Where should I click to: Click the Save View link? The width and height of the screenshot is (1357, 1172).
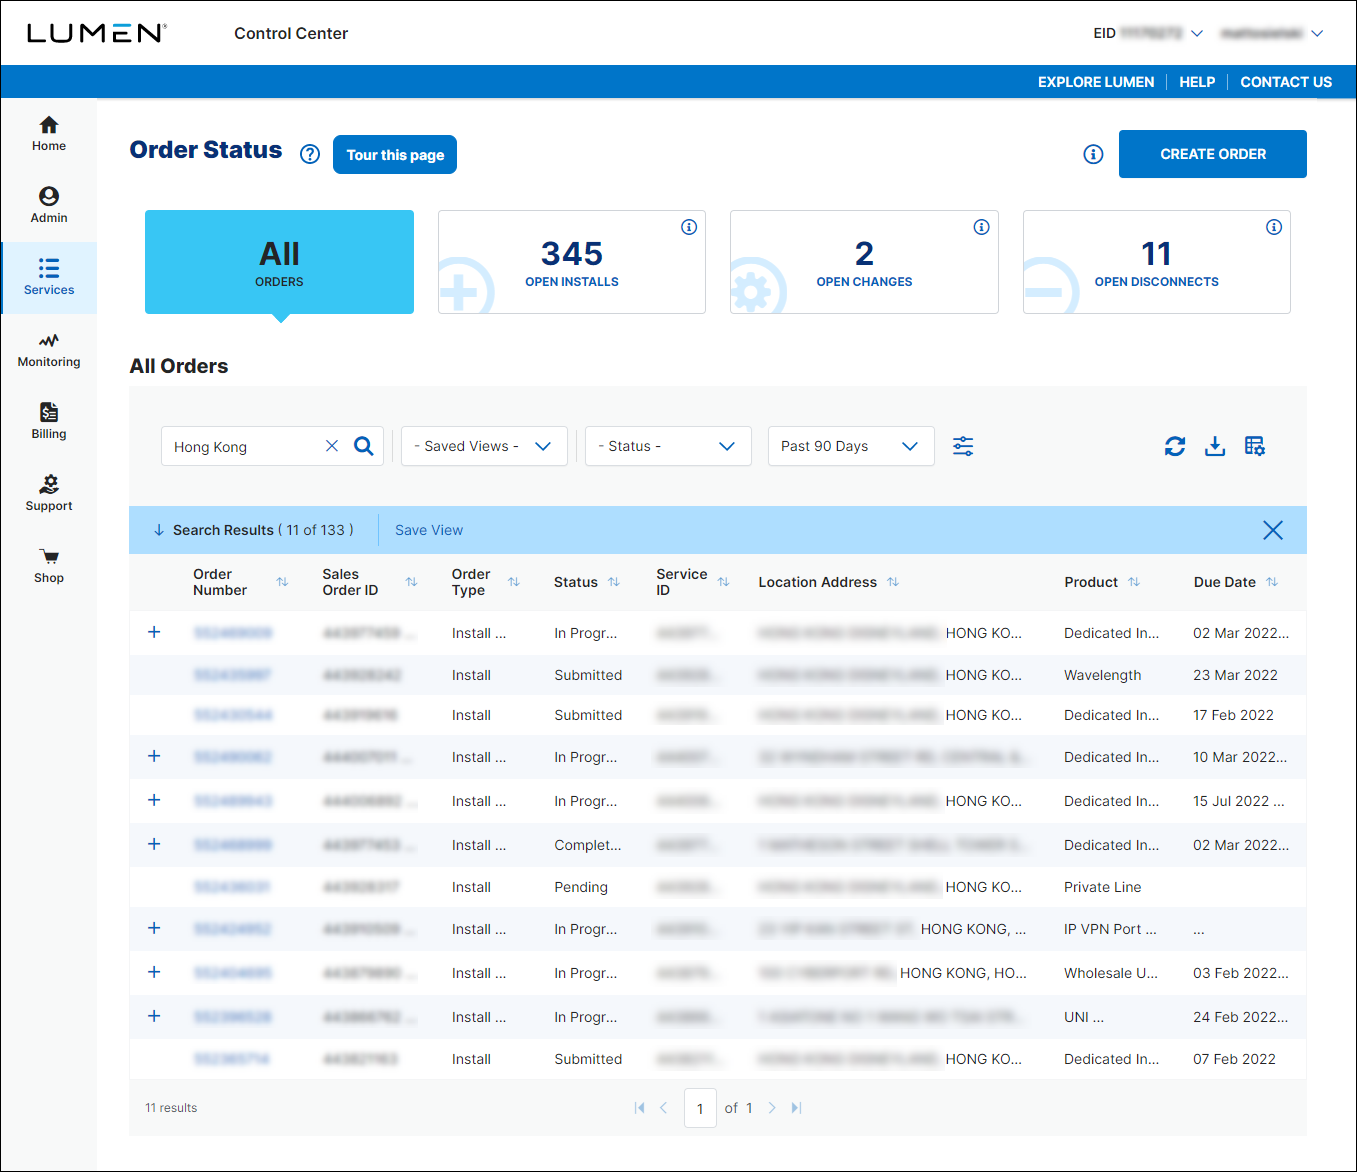click(429, 530)
